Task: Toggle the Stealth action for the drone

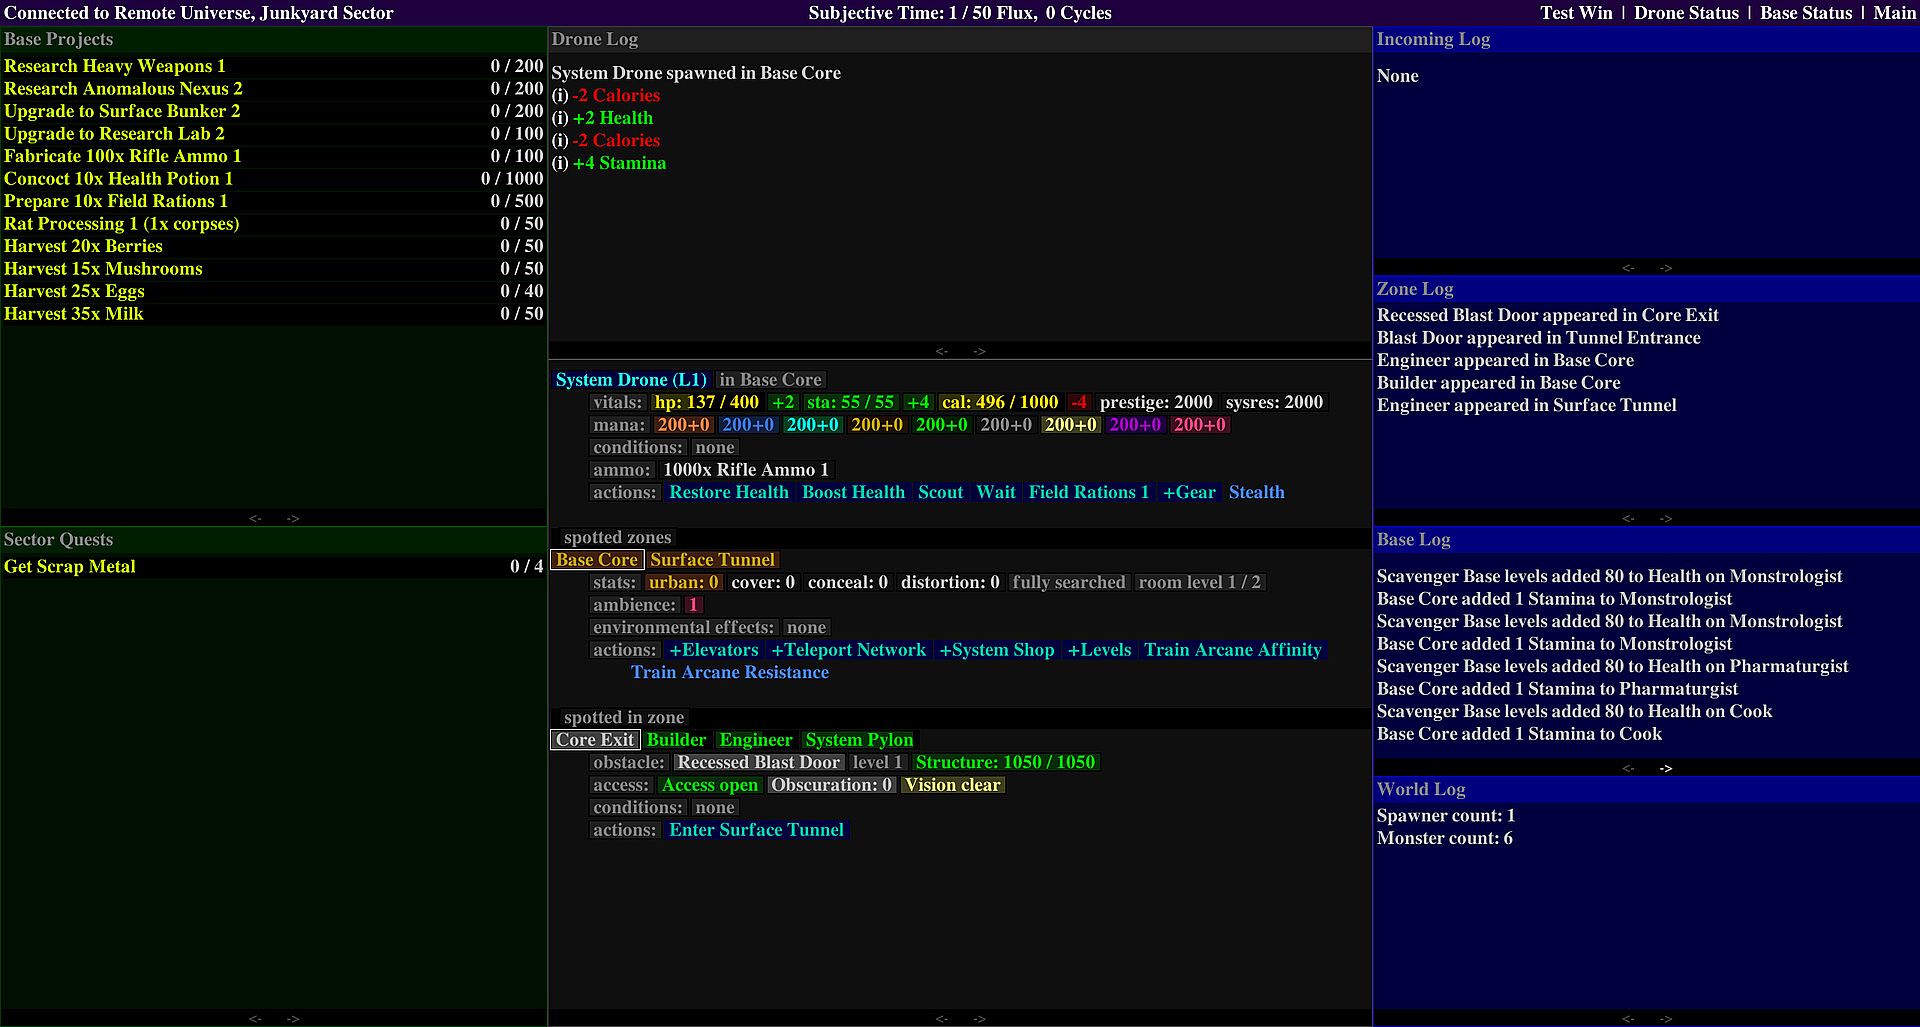Action: click(x=1256, y=492)
